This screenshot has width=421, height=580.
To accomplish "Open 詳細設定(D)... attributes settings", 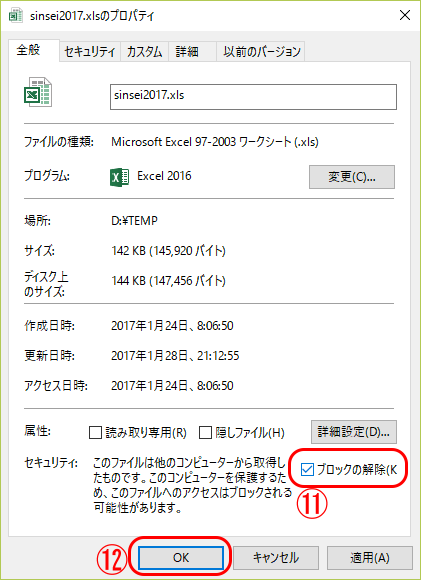I will 354,432.
